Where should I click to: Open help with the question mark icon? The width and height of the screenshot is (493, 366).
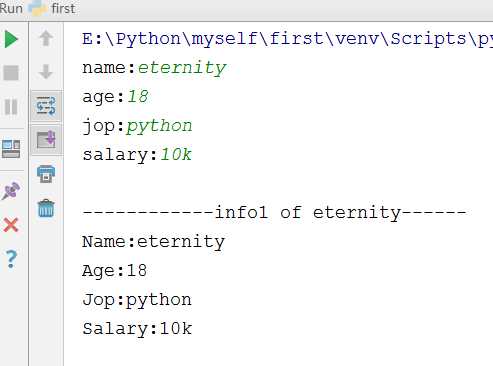[11, 259]
